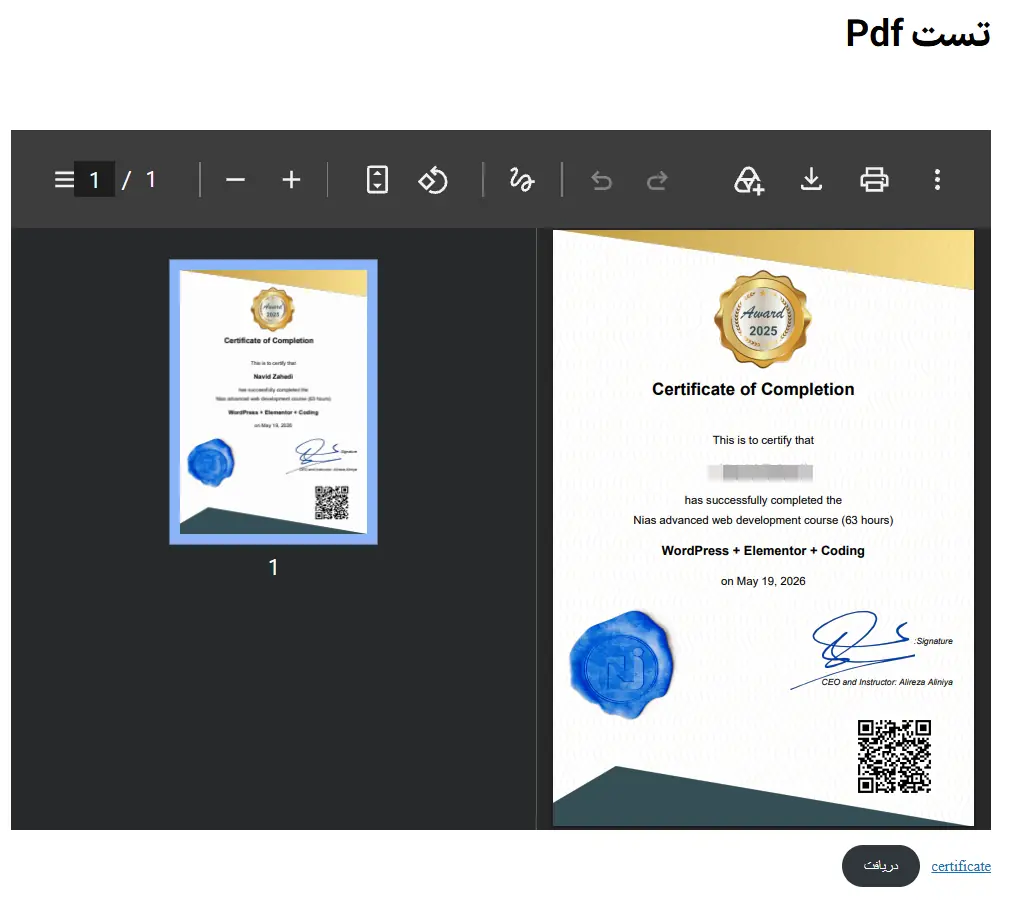Image resolution: width=1017 pixels, height=911 pixels.
Task: Click the current page number field
Action: tap(95, 180)
